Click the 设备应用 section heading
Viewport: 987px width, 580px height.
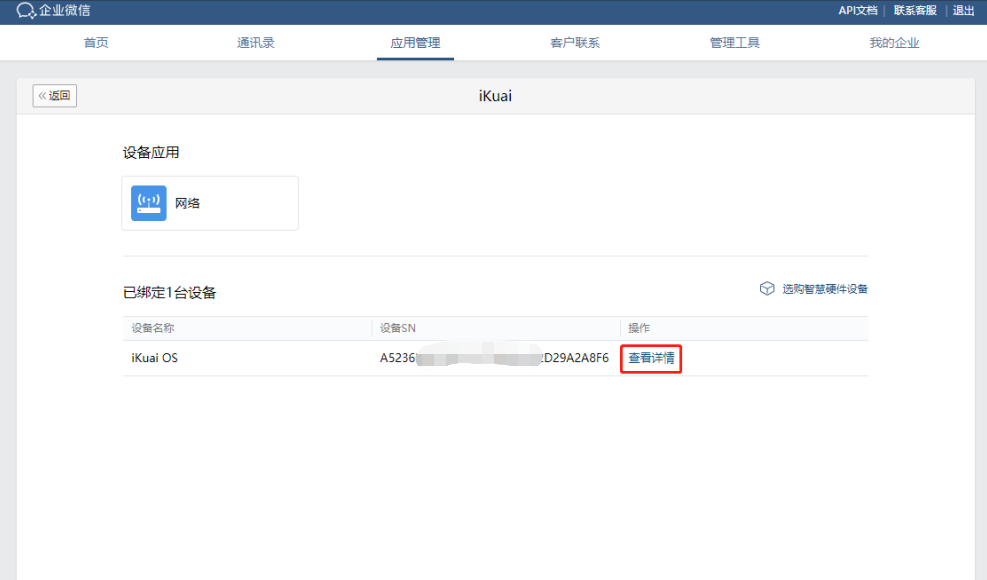coord(151,152)
